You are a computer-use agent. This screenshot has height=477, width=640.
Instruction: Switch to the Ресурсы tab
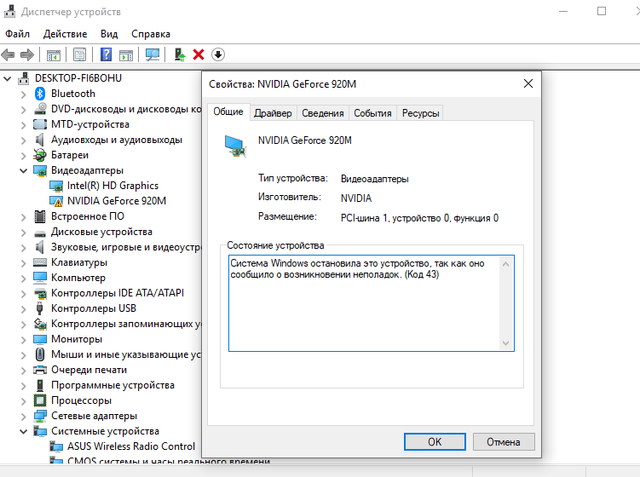pyautogui.click(x=420, y=113)
